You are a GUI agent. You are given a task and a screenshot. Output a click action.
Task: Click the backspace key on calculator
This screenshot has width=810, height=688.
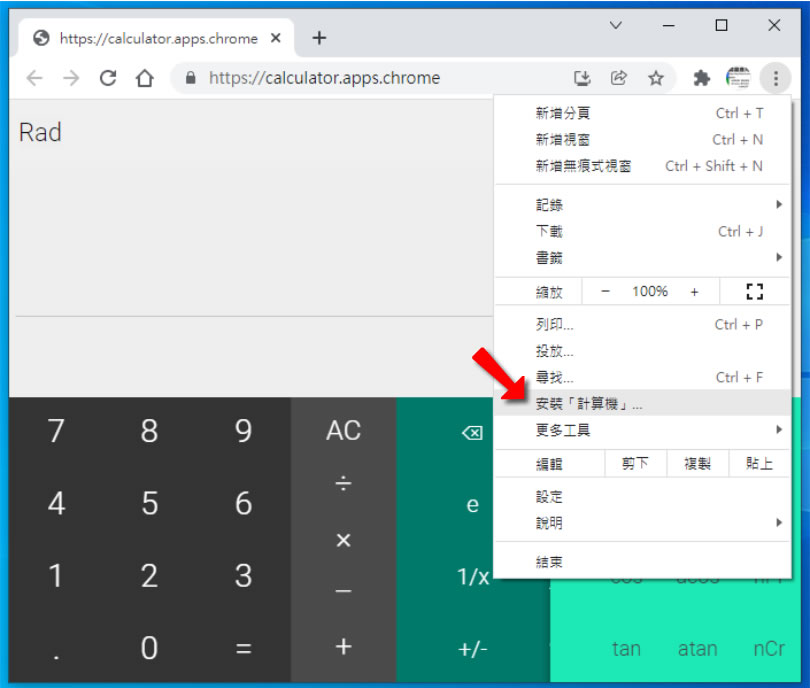(x=472, y=432)
